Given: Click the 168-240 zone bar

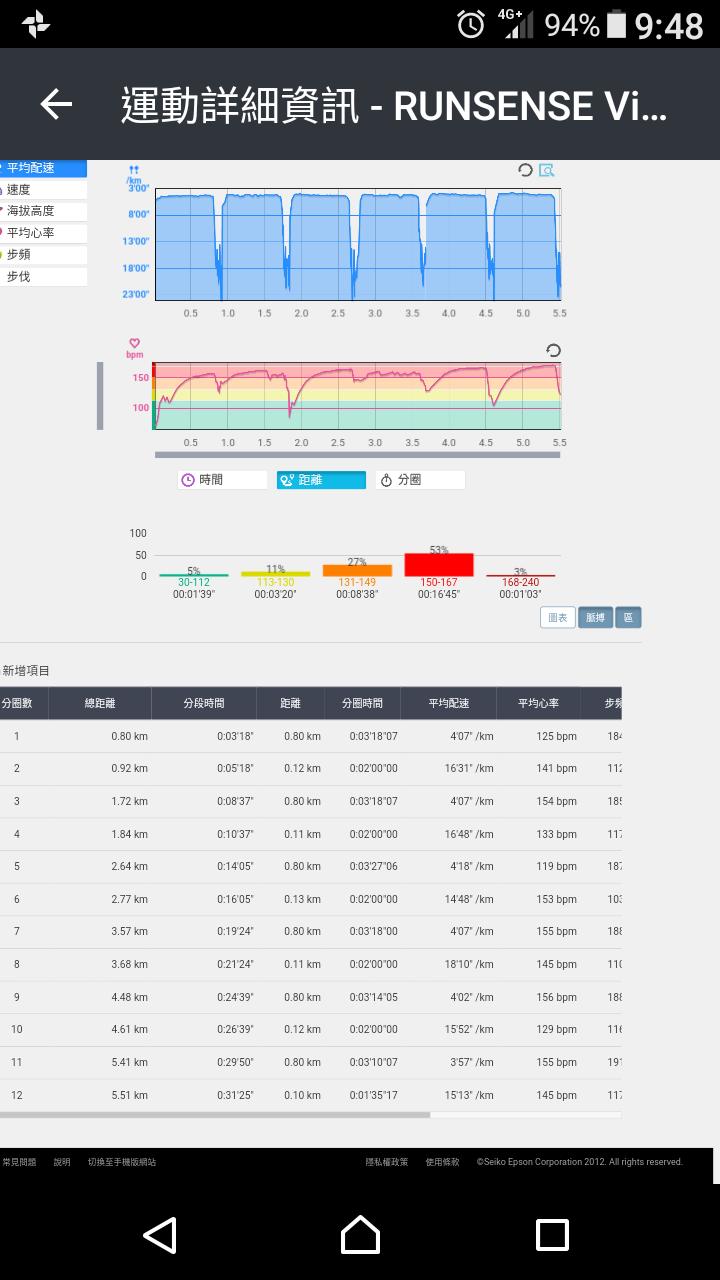Looking at the screenshot, I should coord(520,576).
